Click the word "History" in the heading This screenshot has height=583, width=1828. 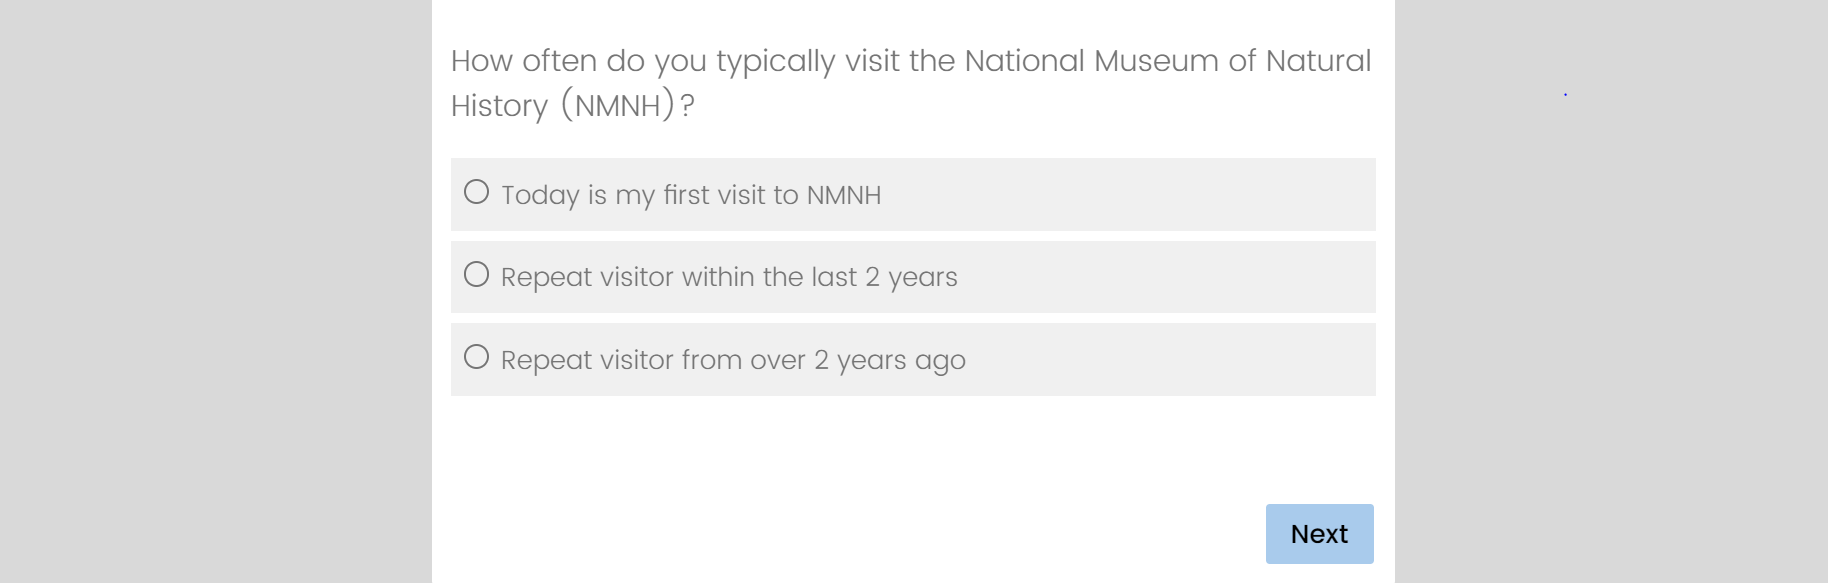click(499, 105)
